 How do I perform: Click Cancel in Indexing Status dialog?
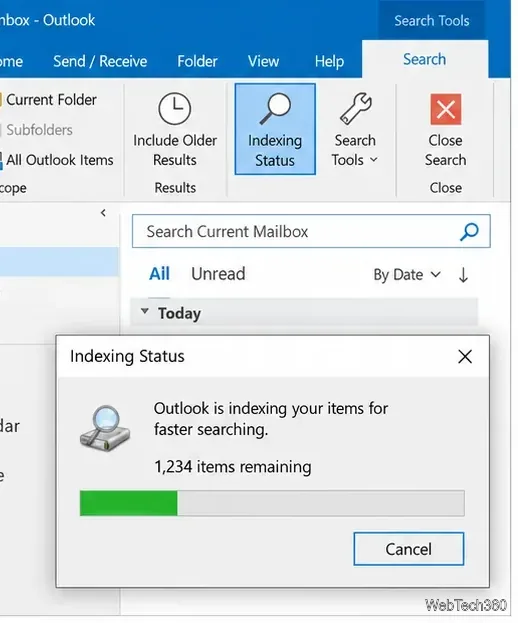pos(409,549)
